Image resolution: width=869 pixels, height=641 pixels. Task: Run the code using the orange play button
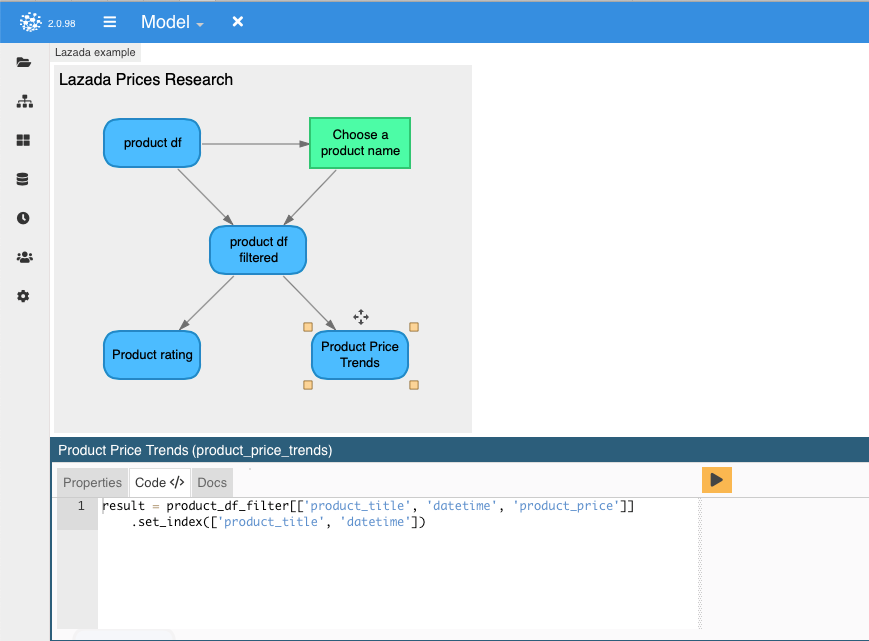716,480
